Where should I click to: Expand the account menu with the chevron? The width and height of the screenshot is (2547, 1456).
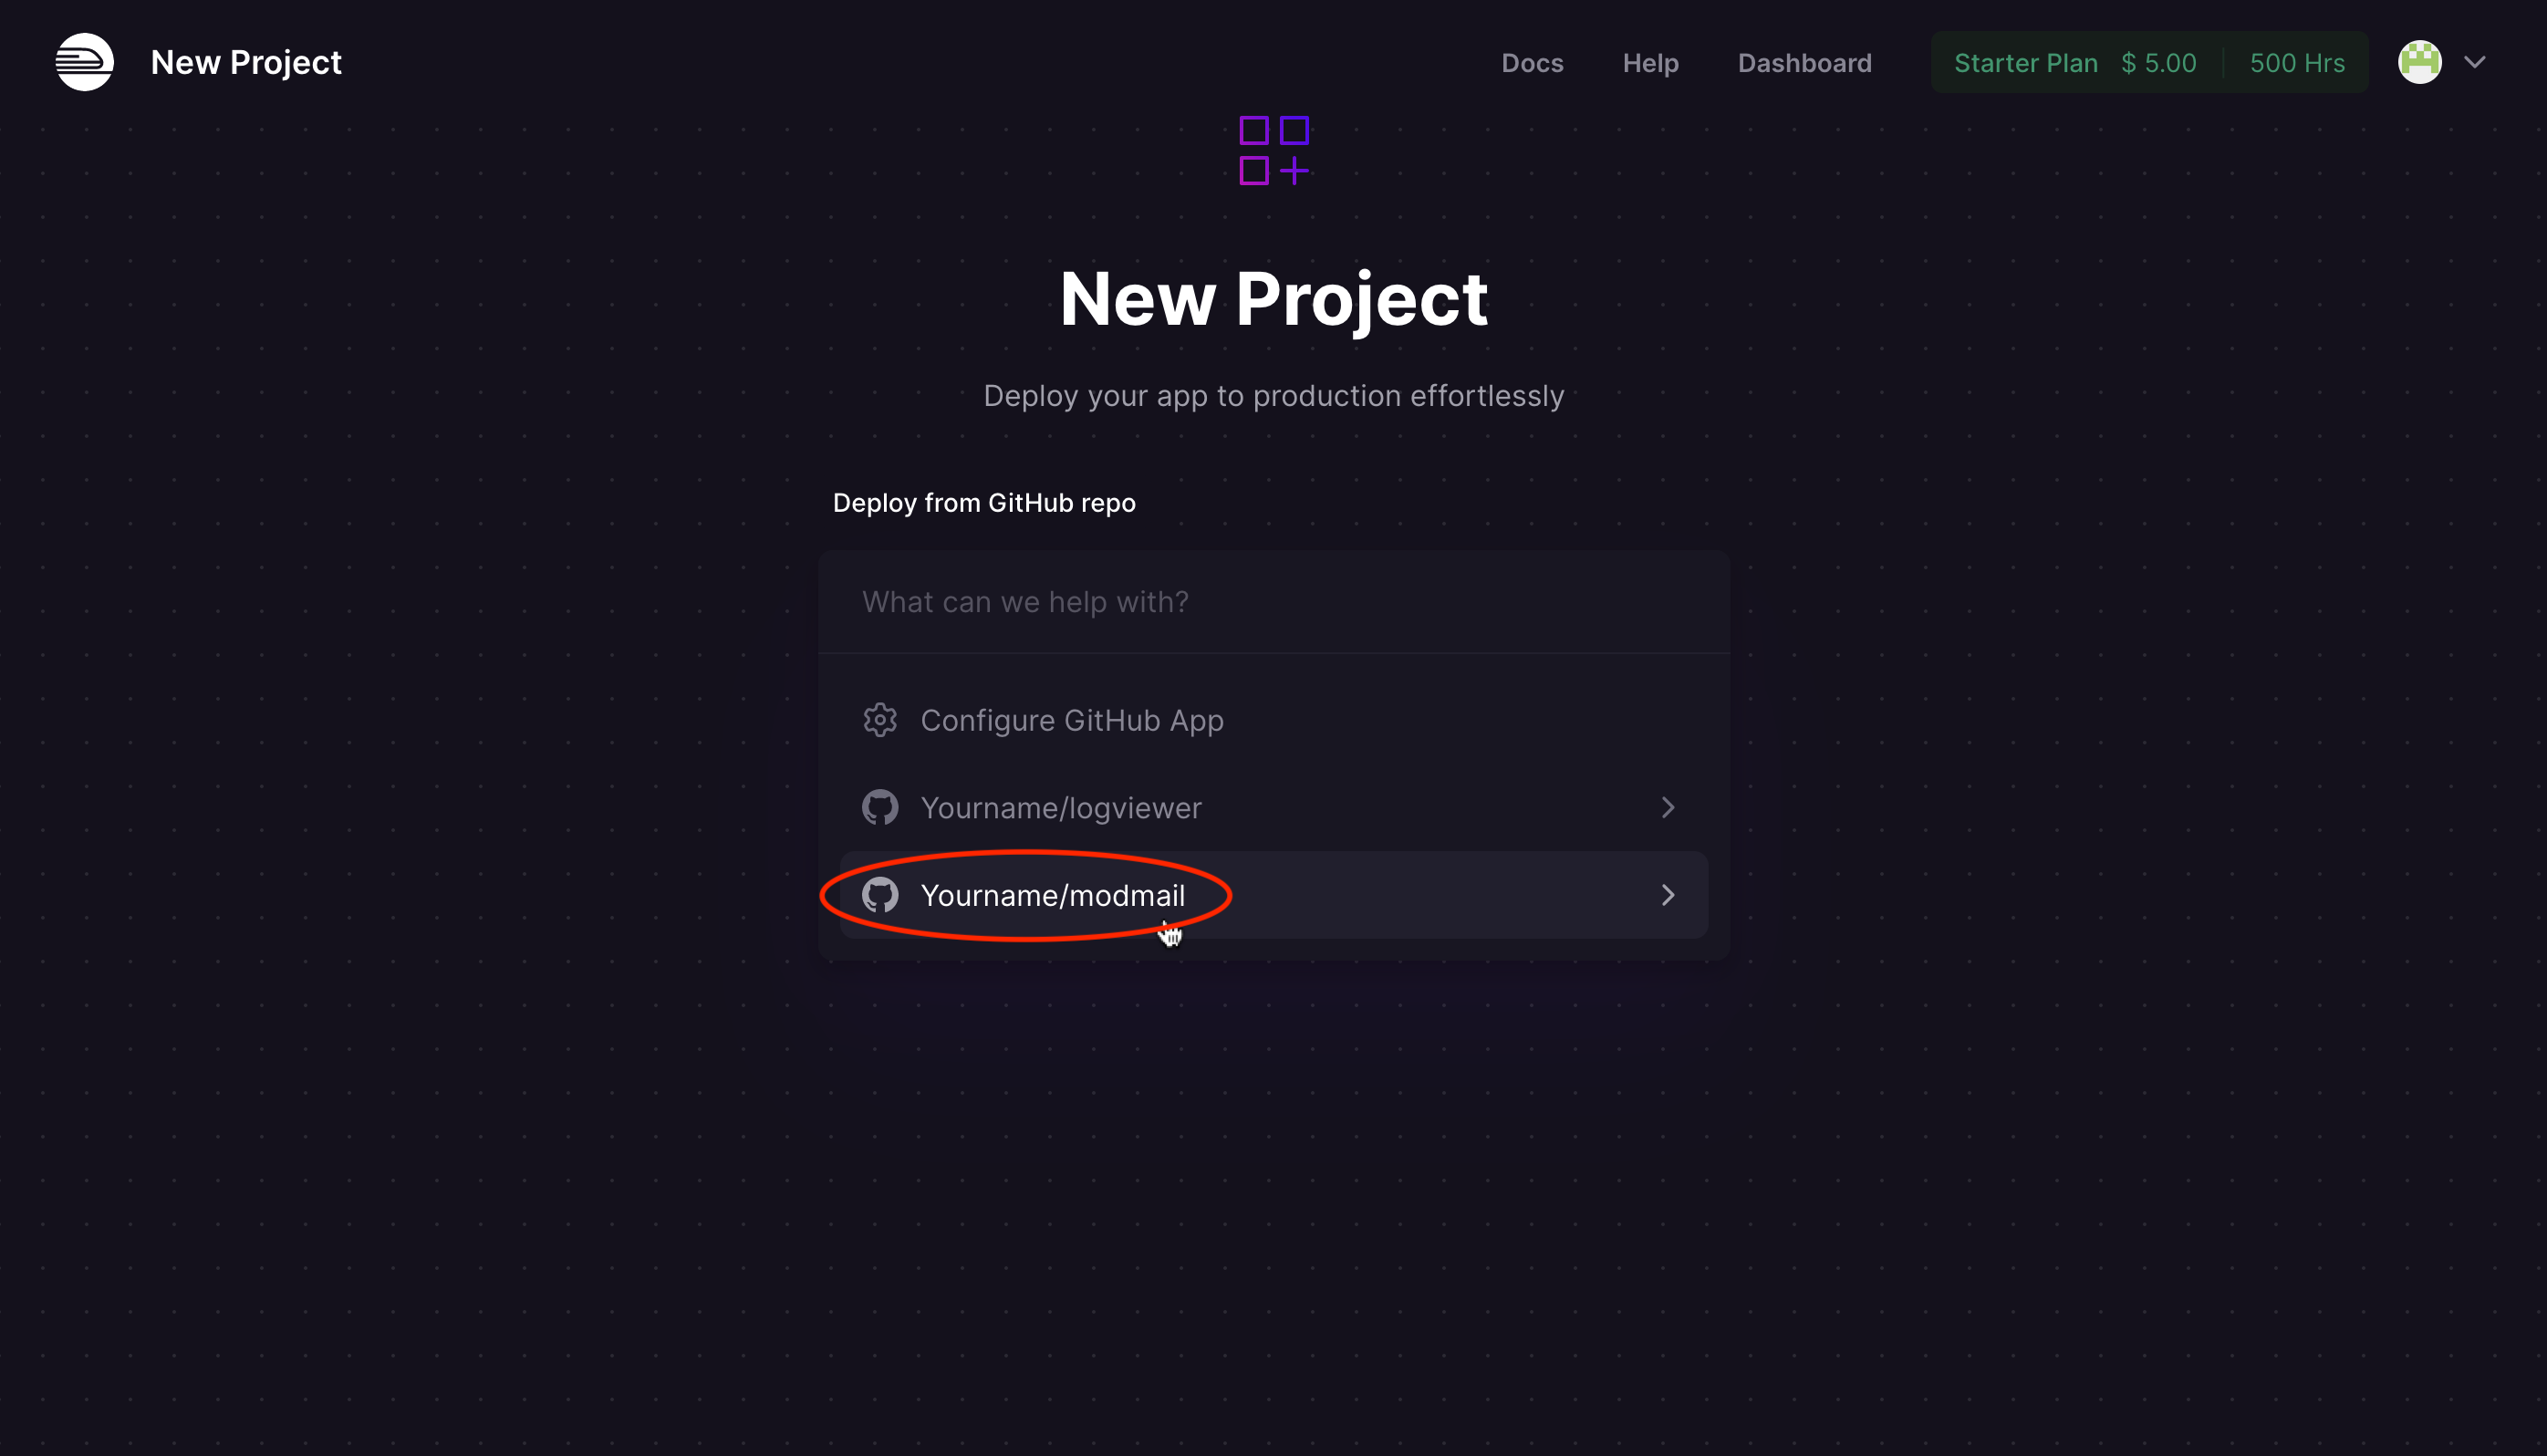(2475, 62)
